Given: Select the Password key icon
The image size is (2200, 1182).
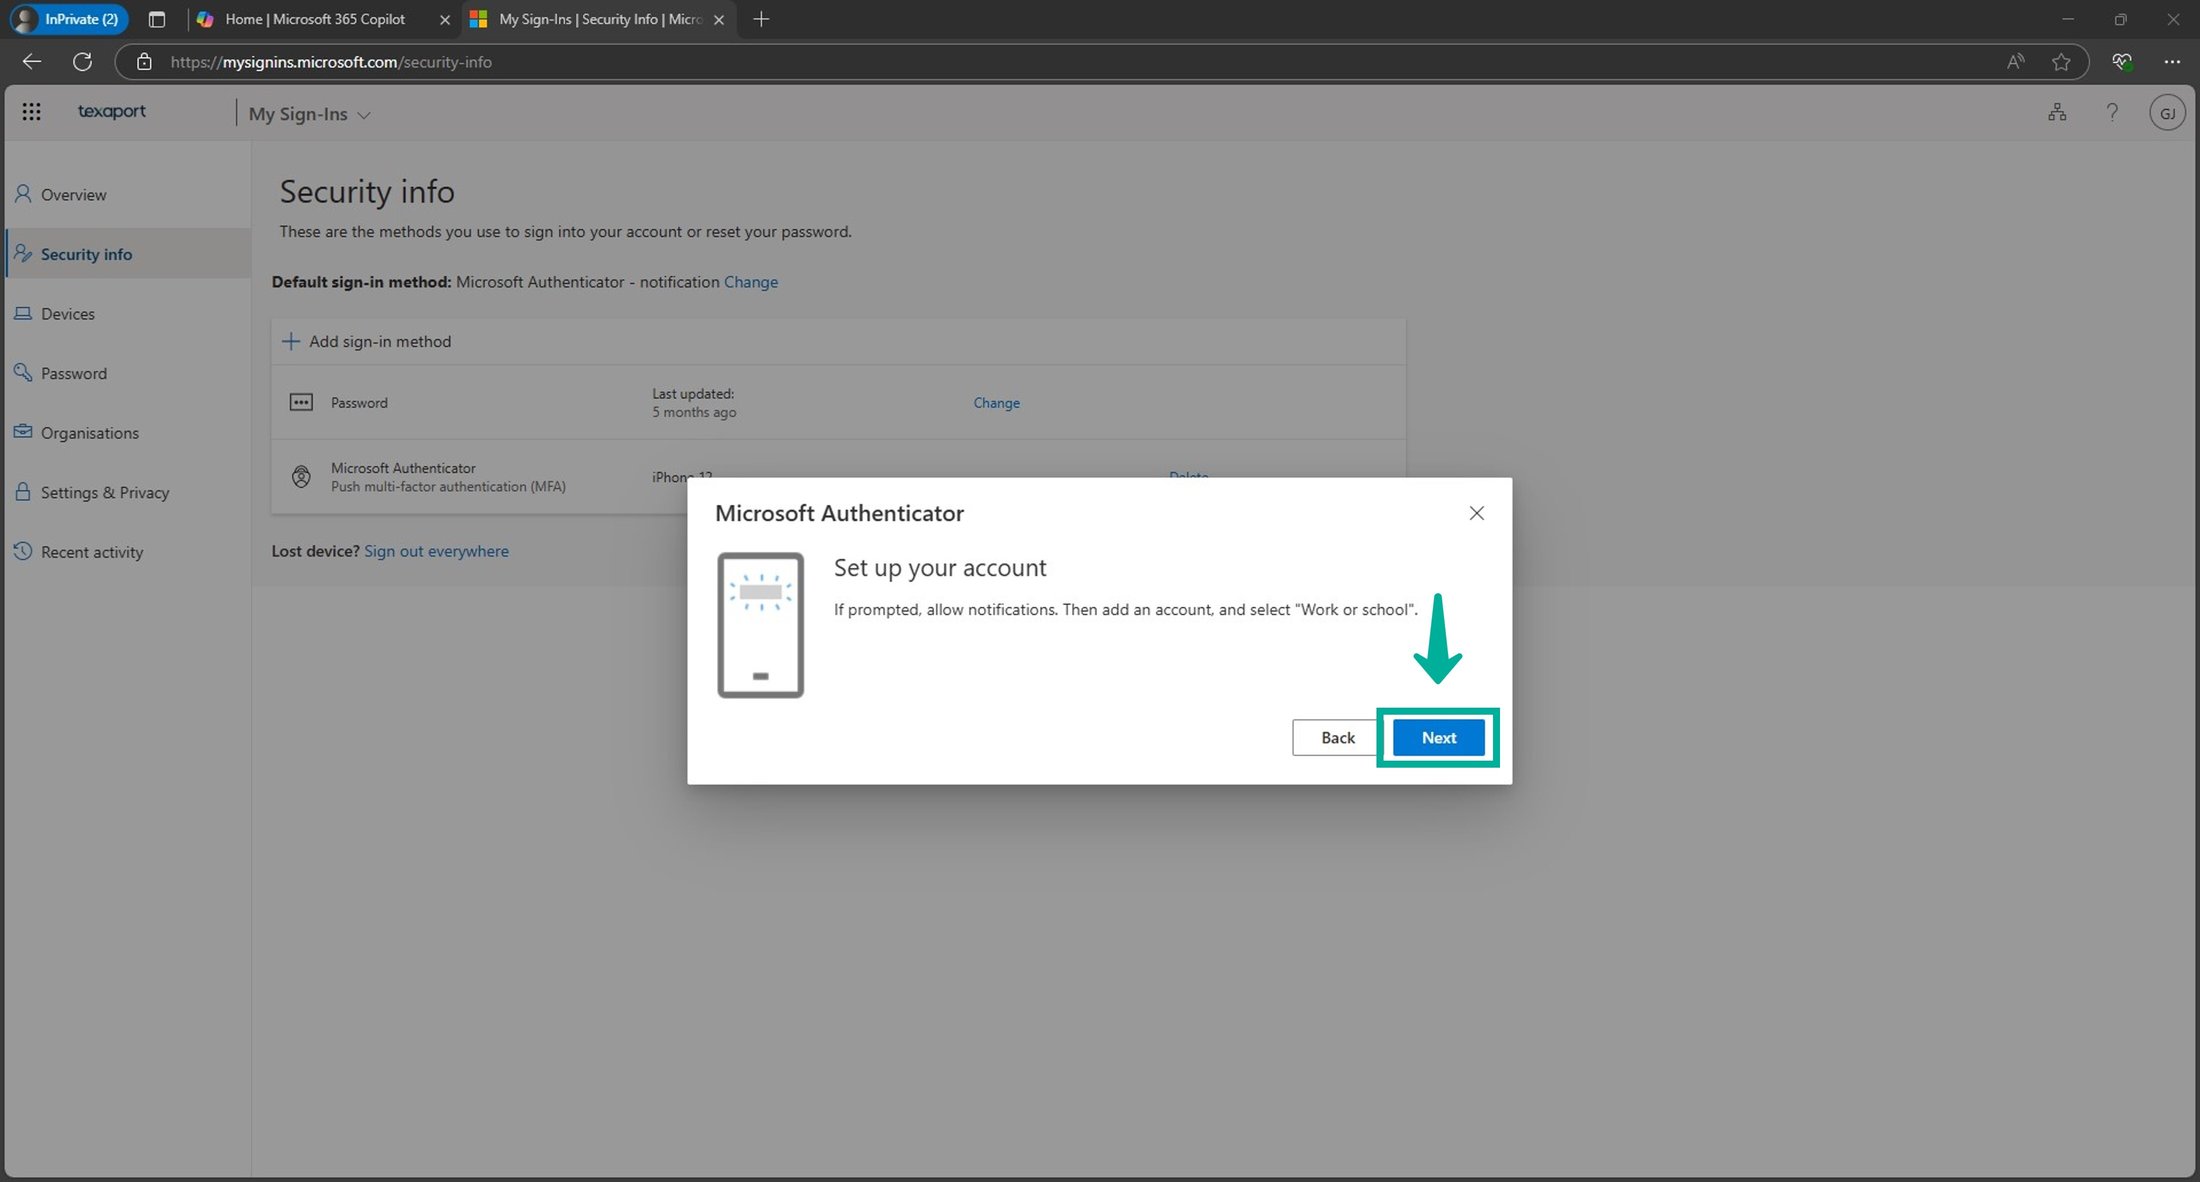Looking at the screenshot, I should pos(23,372).
